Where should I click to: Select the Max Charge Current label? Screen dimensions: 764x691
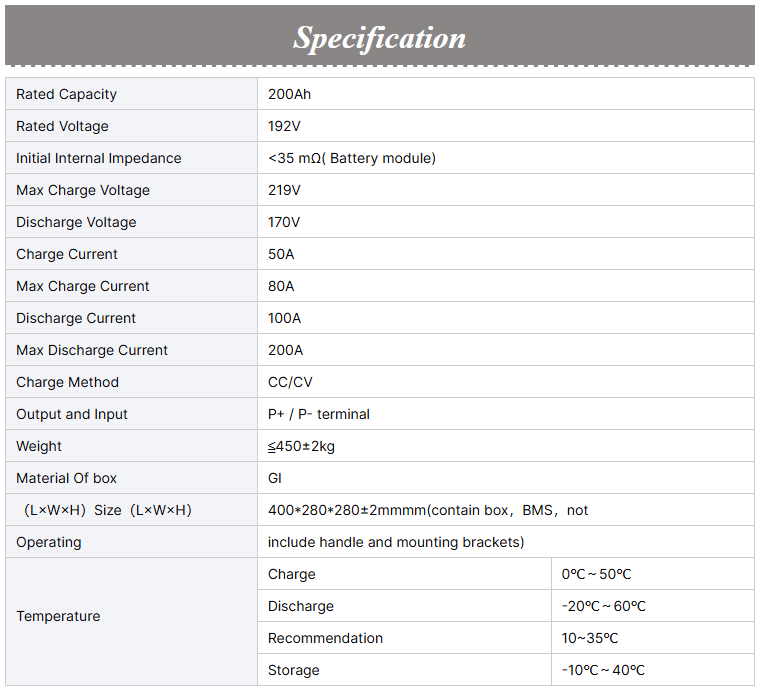tap(83, 286)
